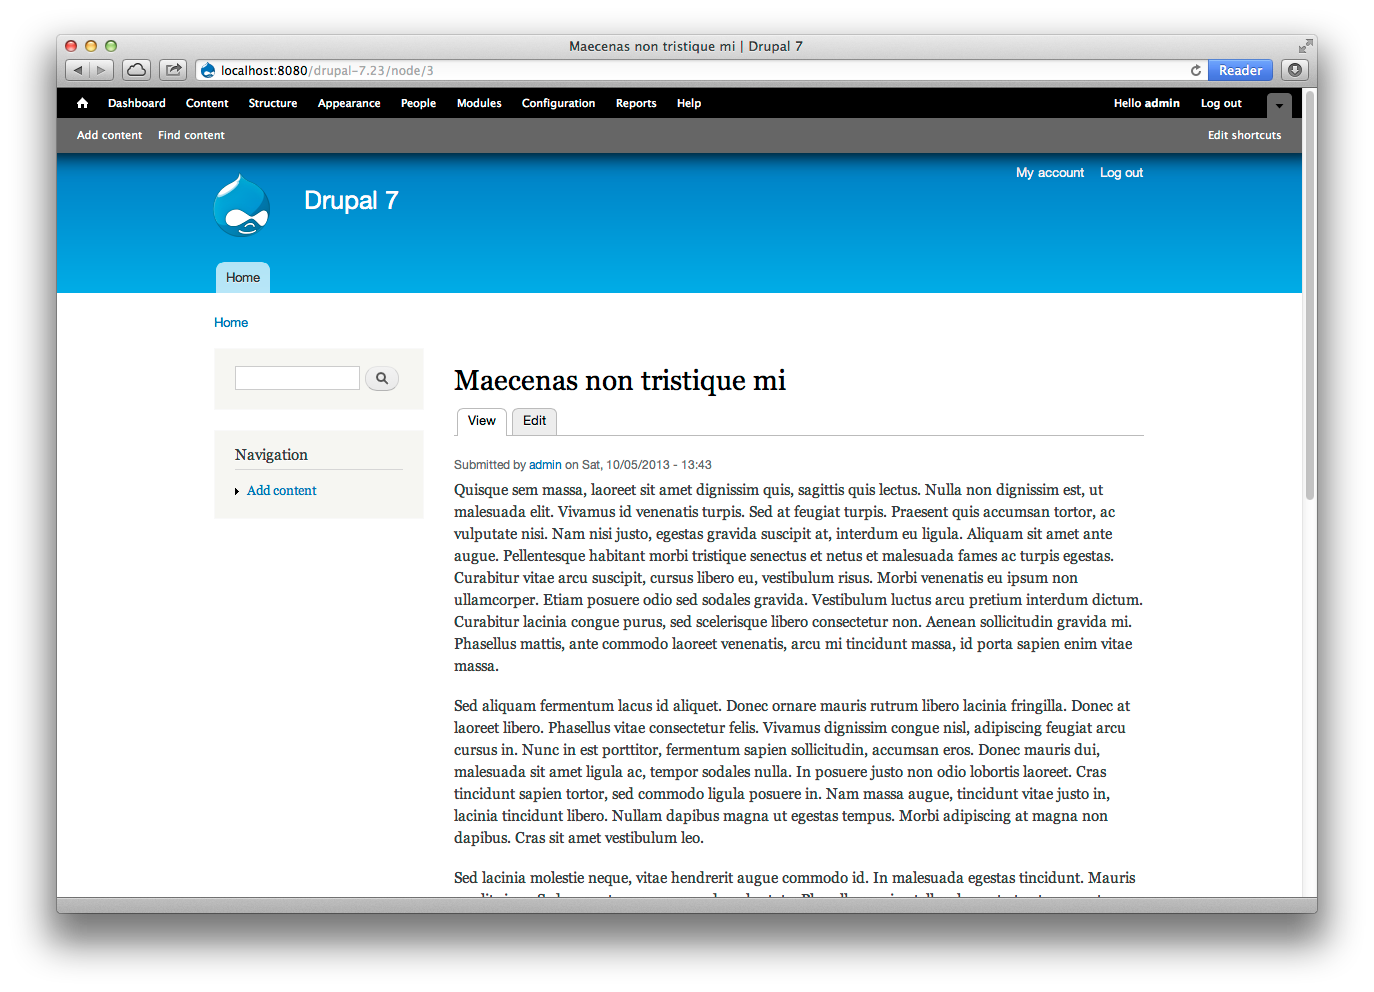Click the Share button in toolbar
Viewport: 1374px width, 992px height.
[173, 70]
